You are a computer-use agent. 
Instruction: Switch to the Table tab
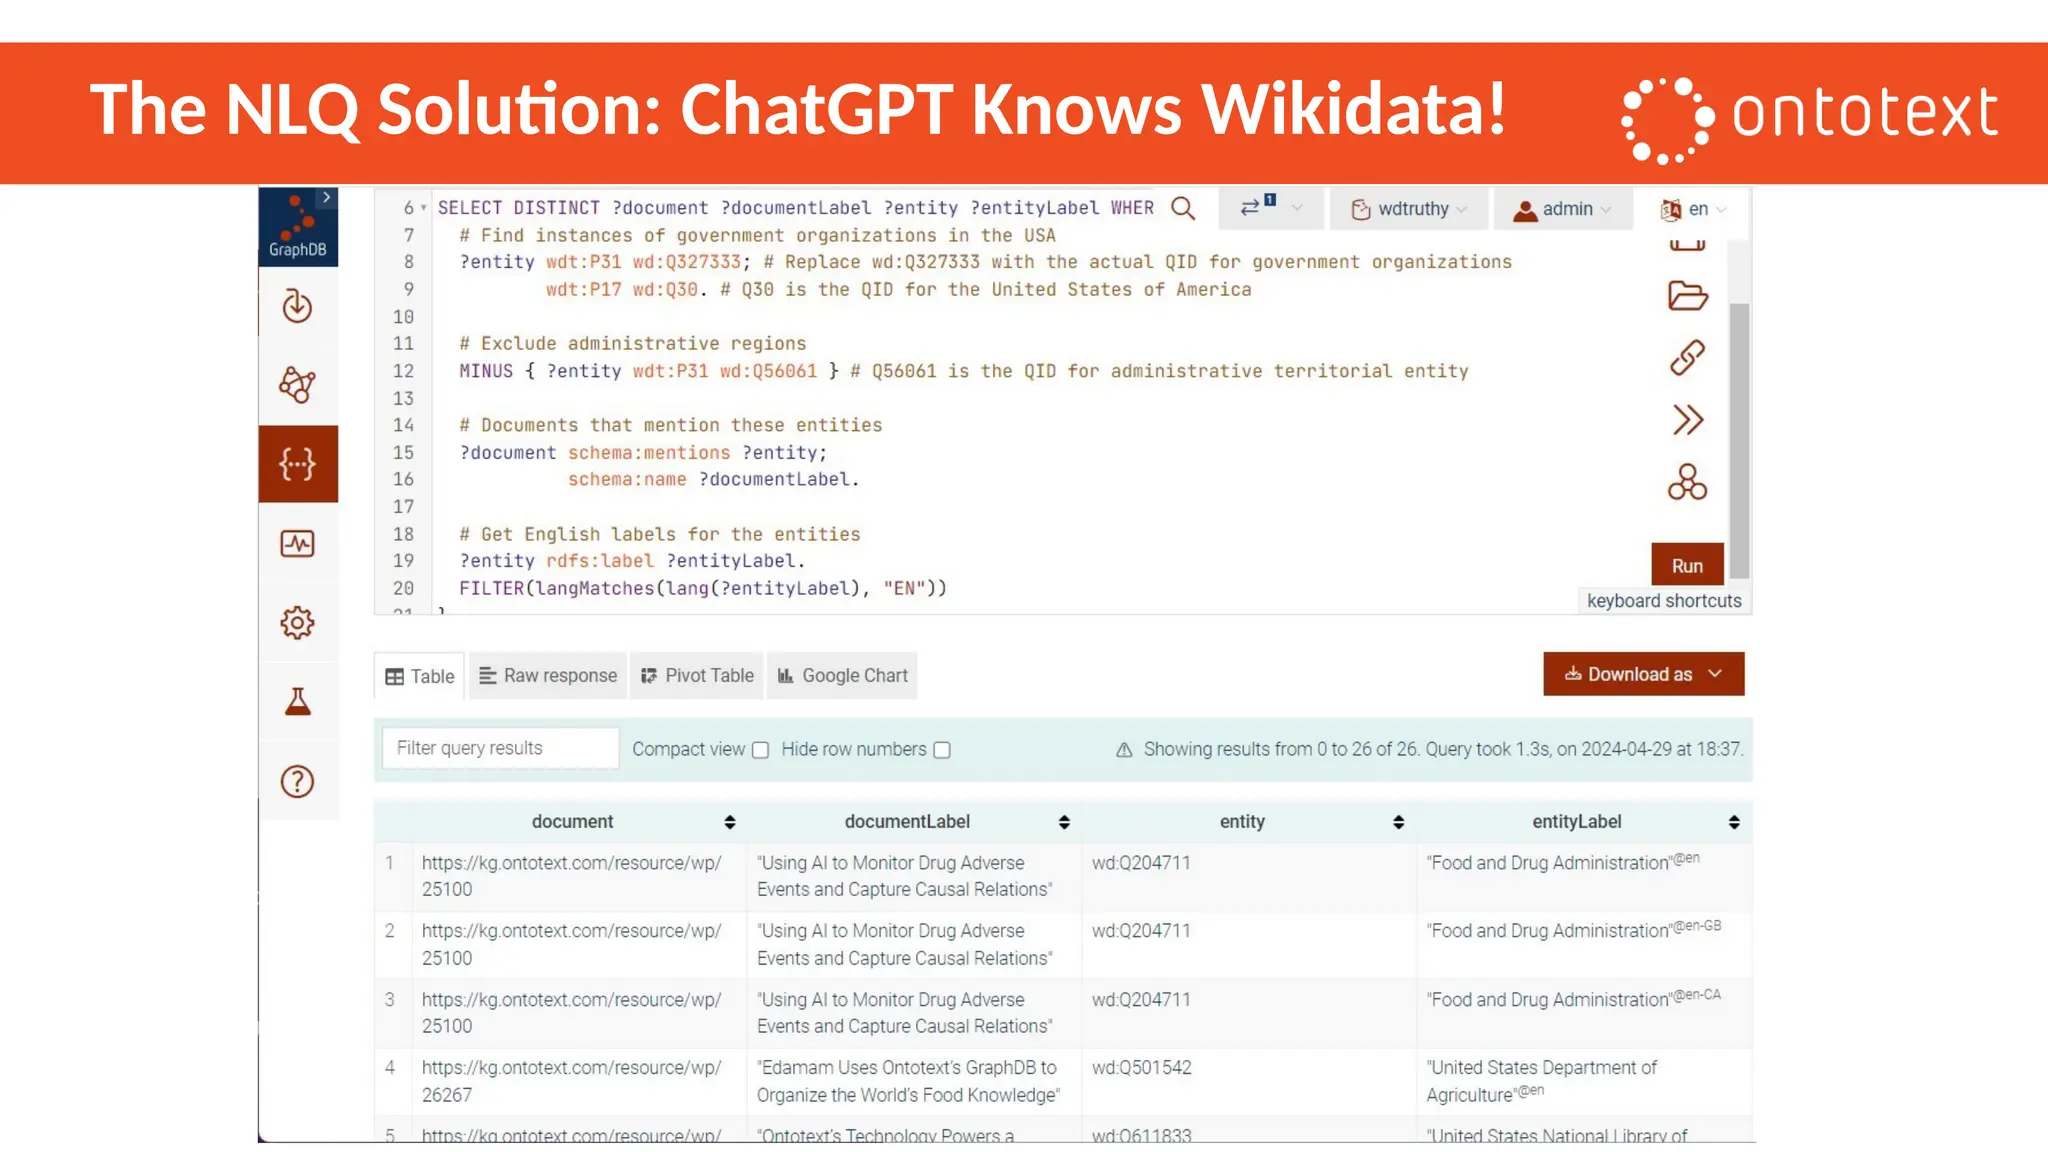(x=420, y=677)
